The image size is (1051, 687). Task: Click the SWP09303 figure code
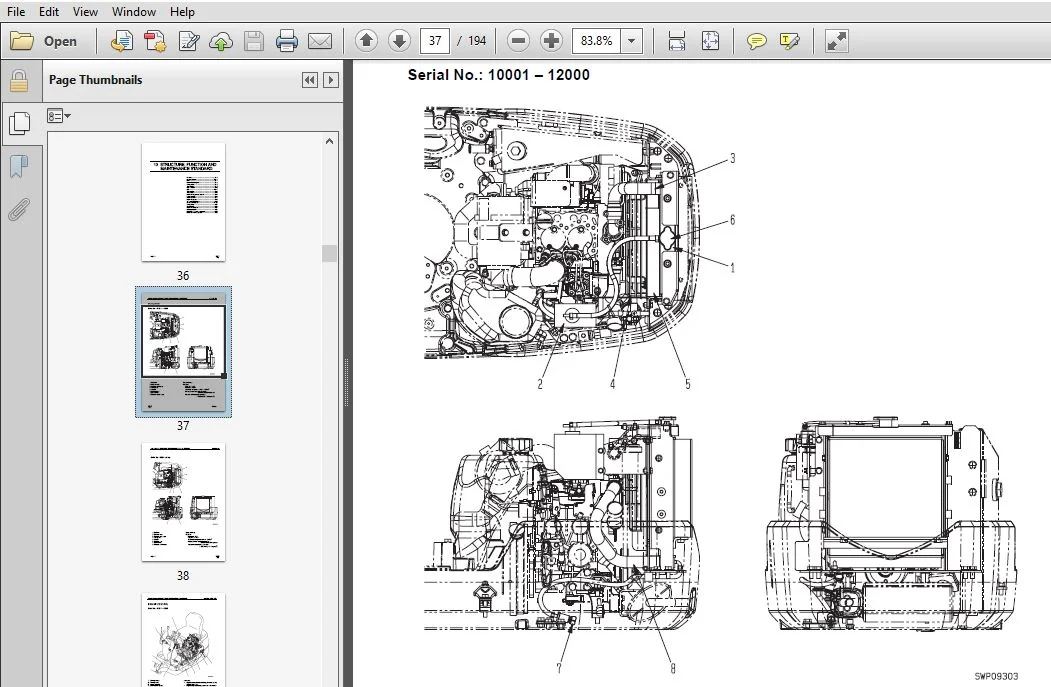coord(996,676)
